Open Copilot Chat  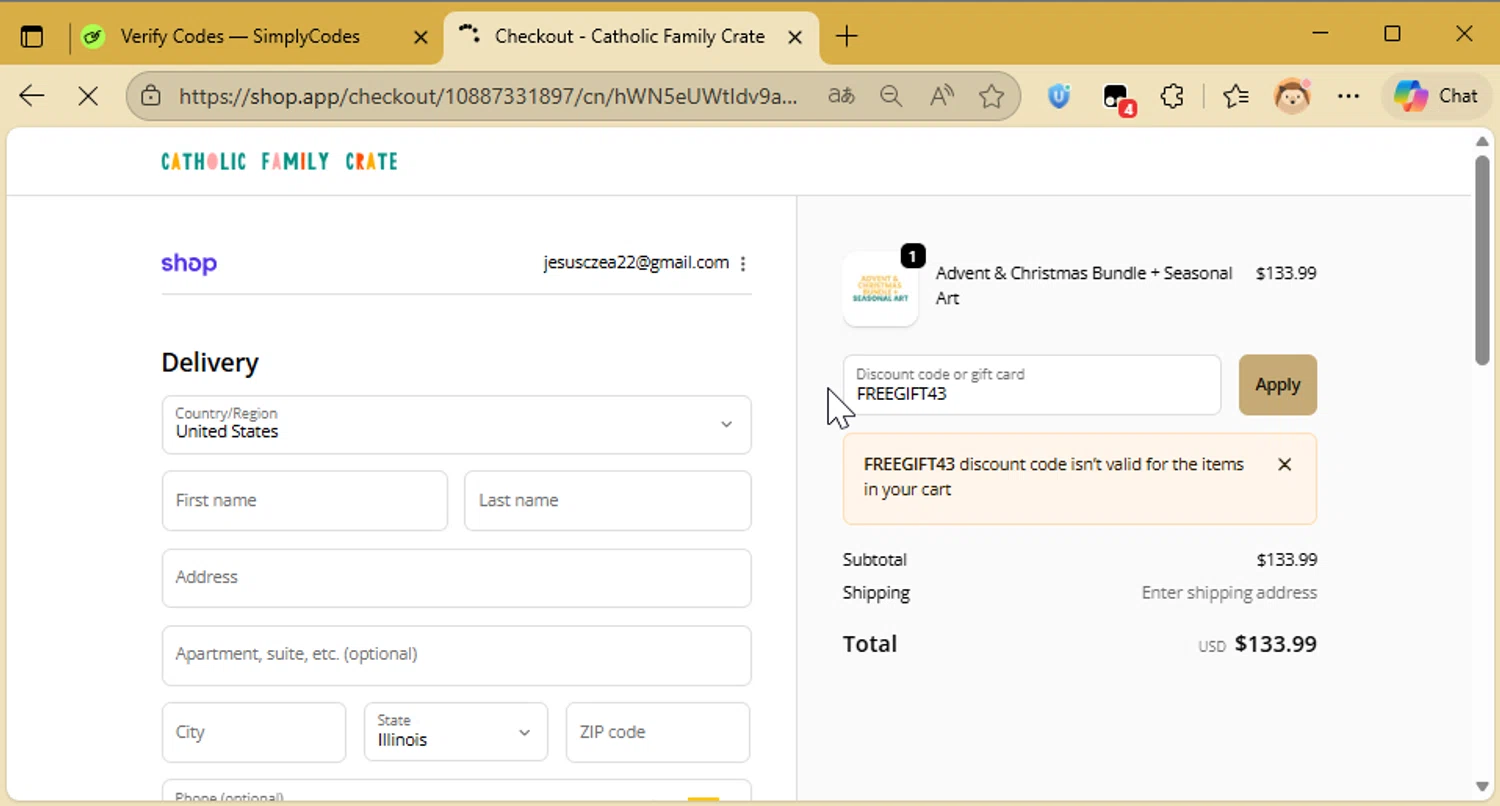(1436, 96)
